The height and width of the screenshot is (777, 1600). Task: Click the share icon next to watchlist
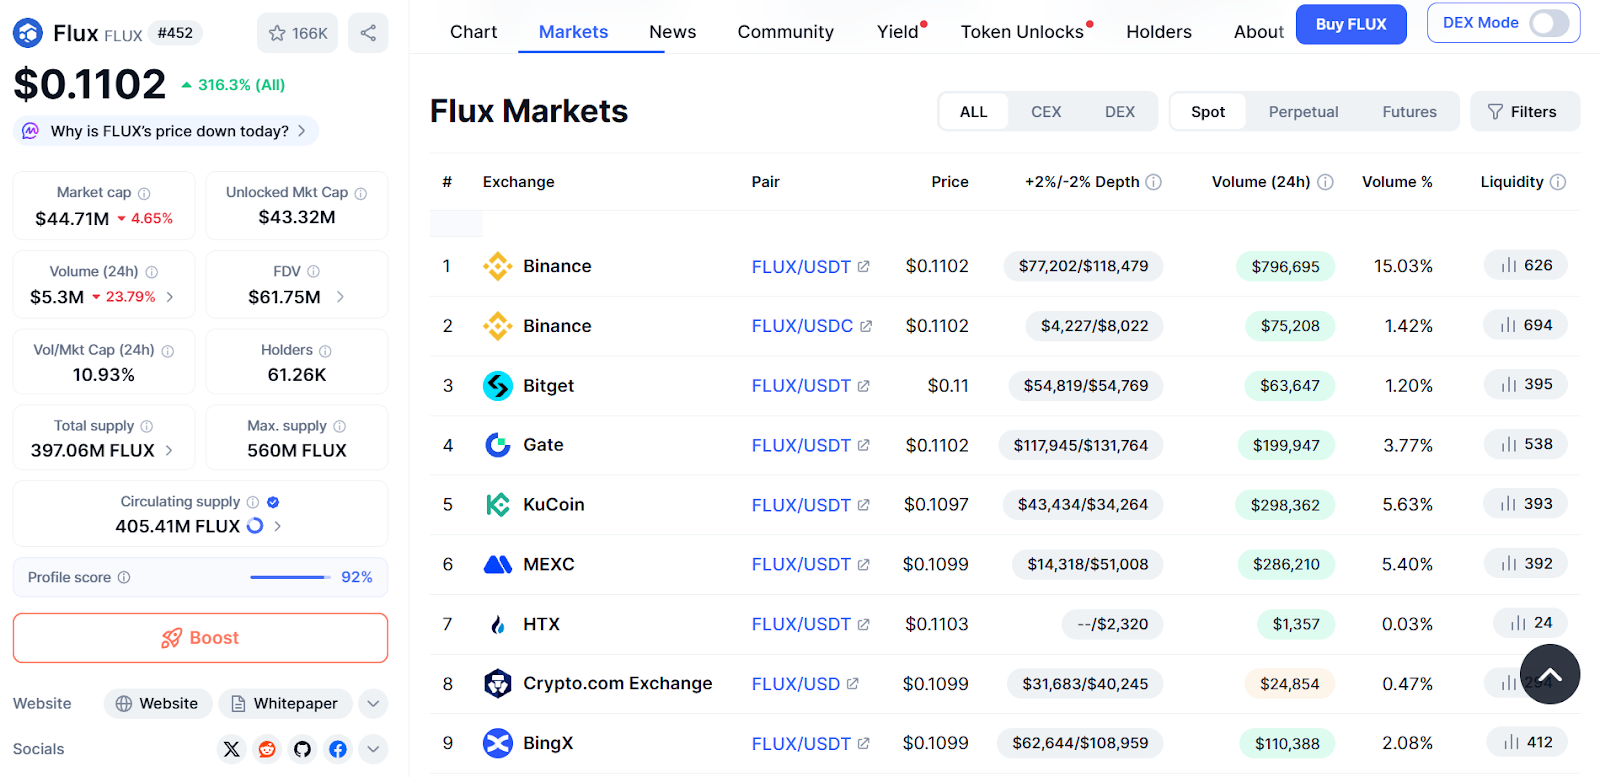point(368,33)
